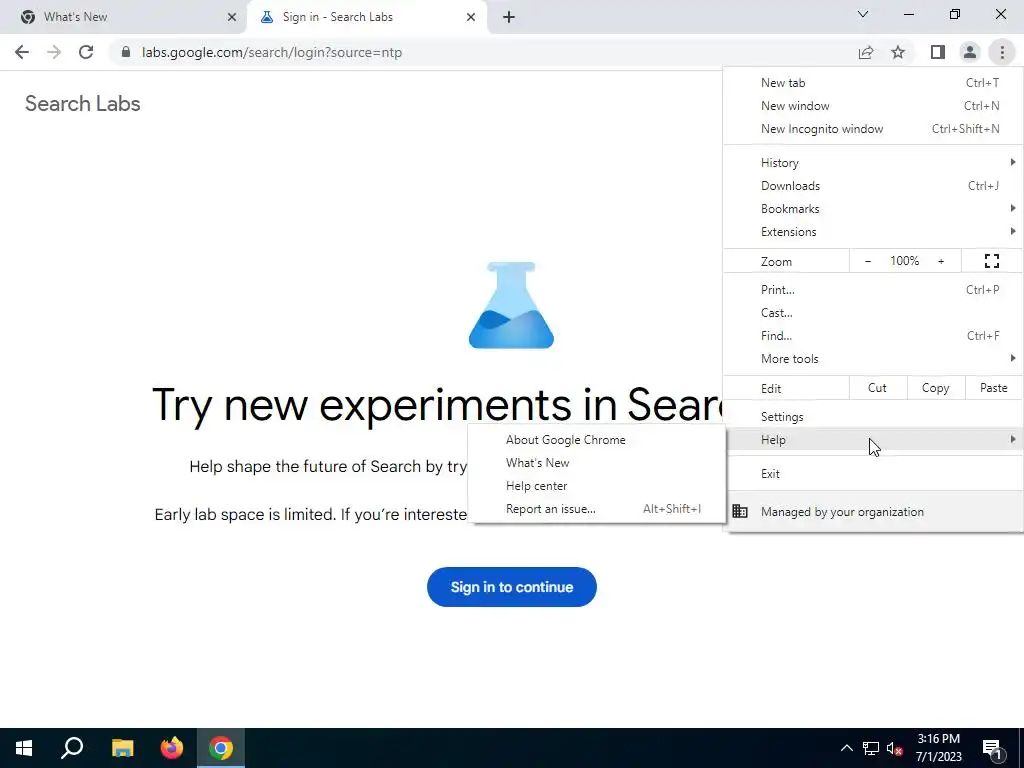Open Downloads from the menu

coord(873,185)
